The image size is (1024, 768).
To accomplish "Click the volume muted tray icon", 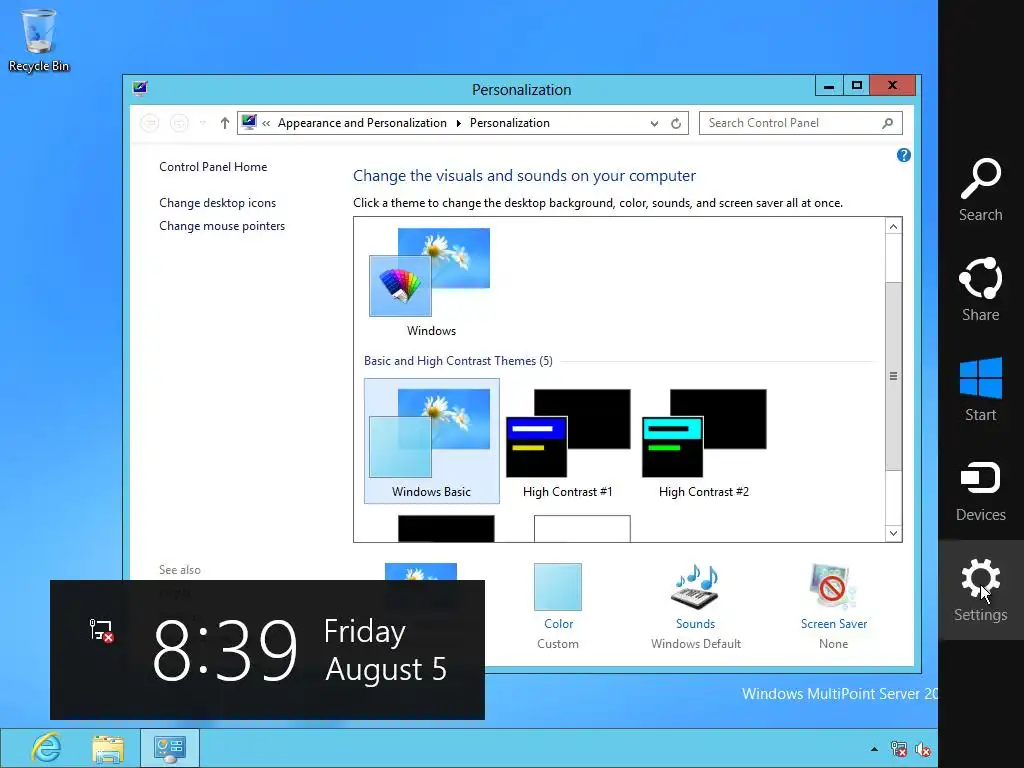I will pyautogui.click(x=923, y=749).
